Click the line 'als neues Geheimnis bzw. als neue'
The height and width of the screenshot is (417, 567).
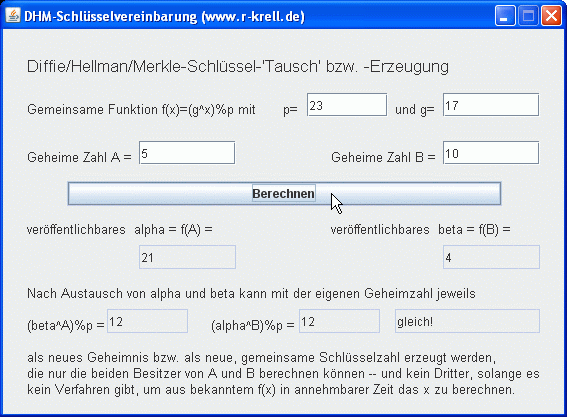coord(133,357)
